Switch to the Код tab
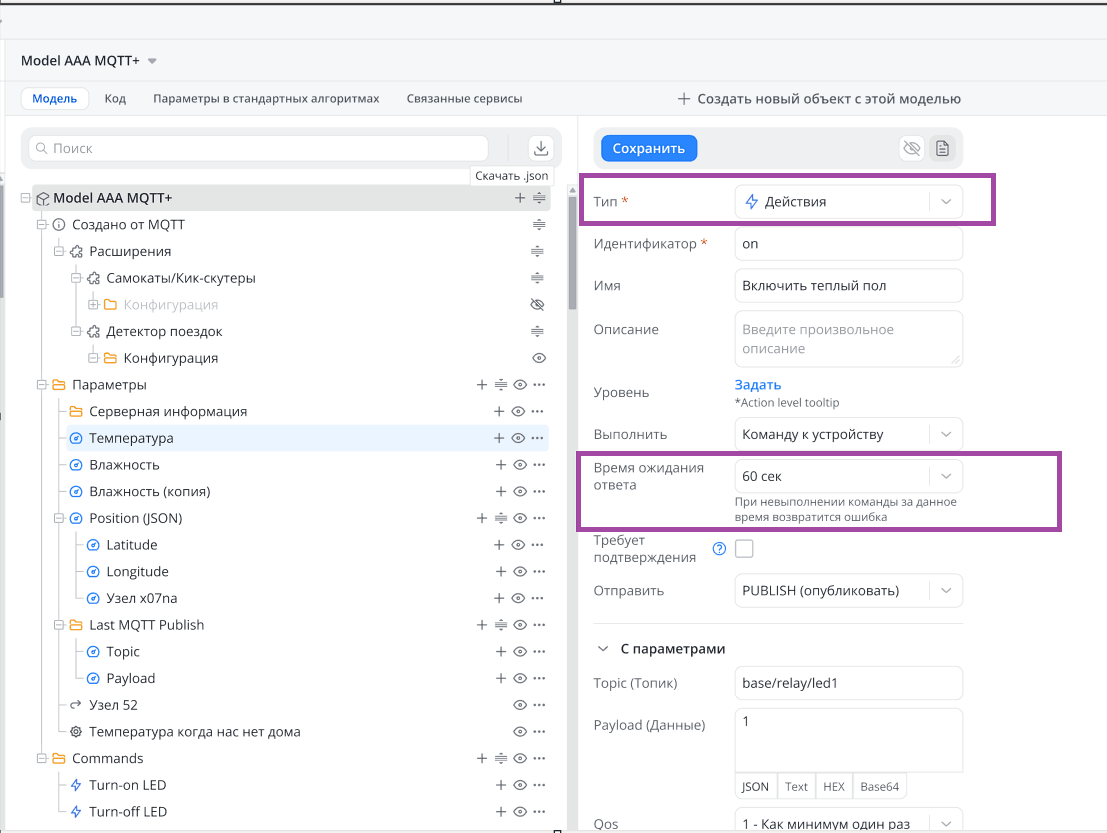The height and width of the screenshot is (833, 1107). coord(115,99)
